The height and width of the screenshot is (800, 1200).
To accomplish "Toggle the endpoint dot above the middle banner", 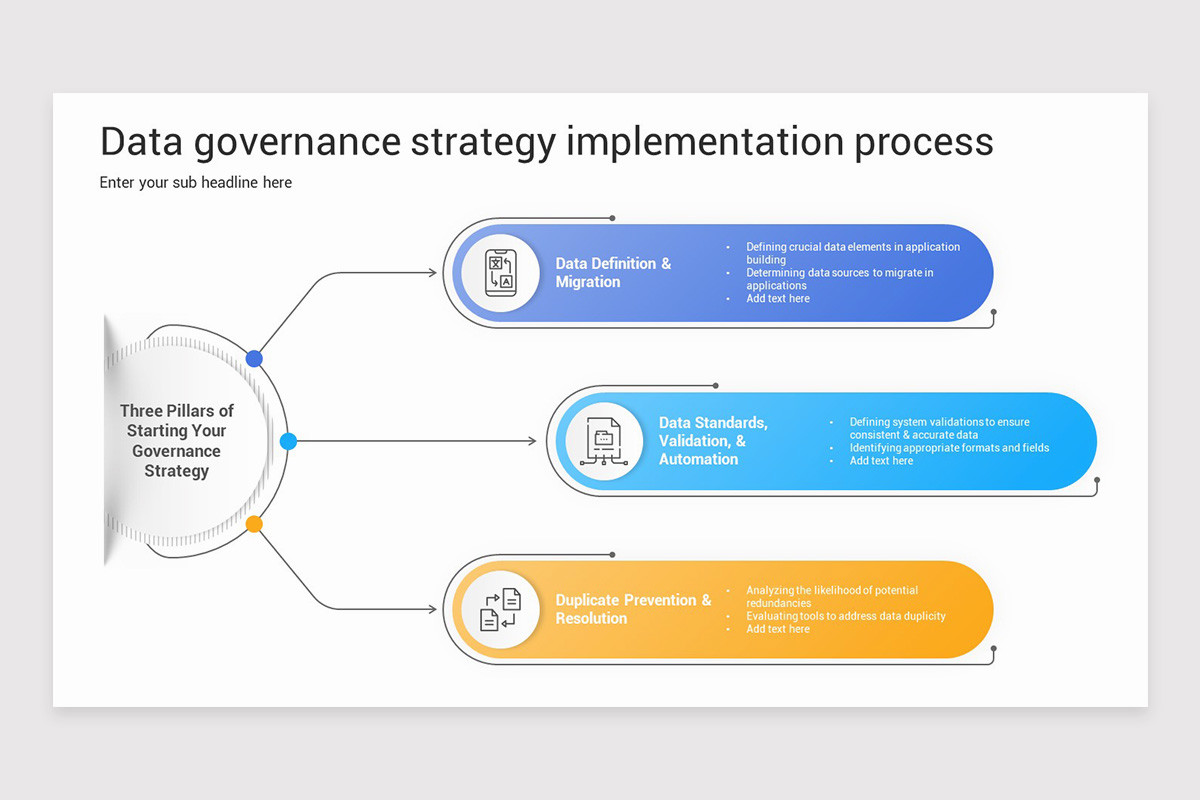I will [714, 384].
